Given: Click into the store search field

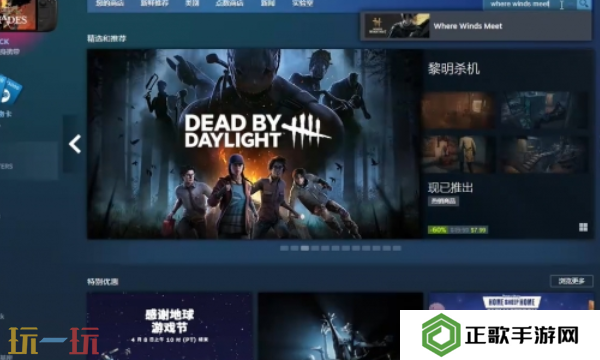Looking at the screenshot, I should [x=529, y=4].
